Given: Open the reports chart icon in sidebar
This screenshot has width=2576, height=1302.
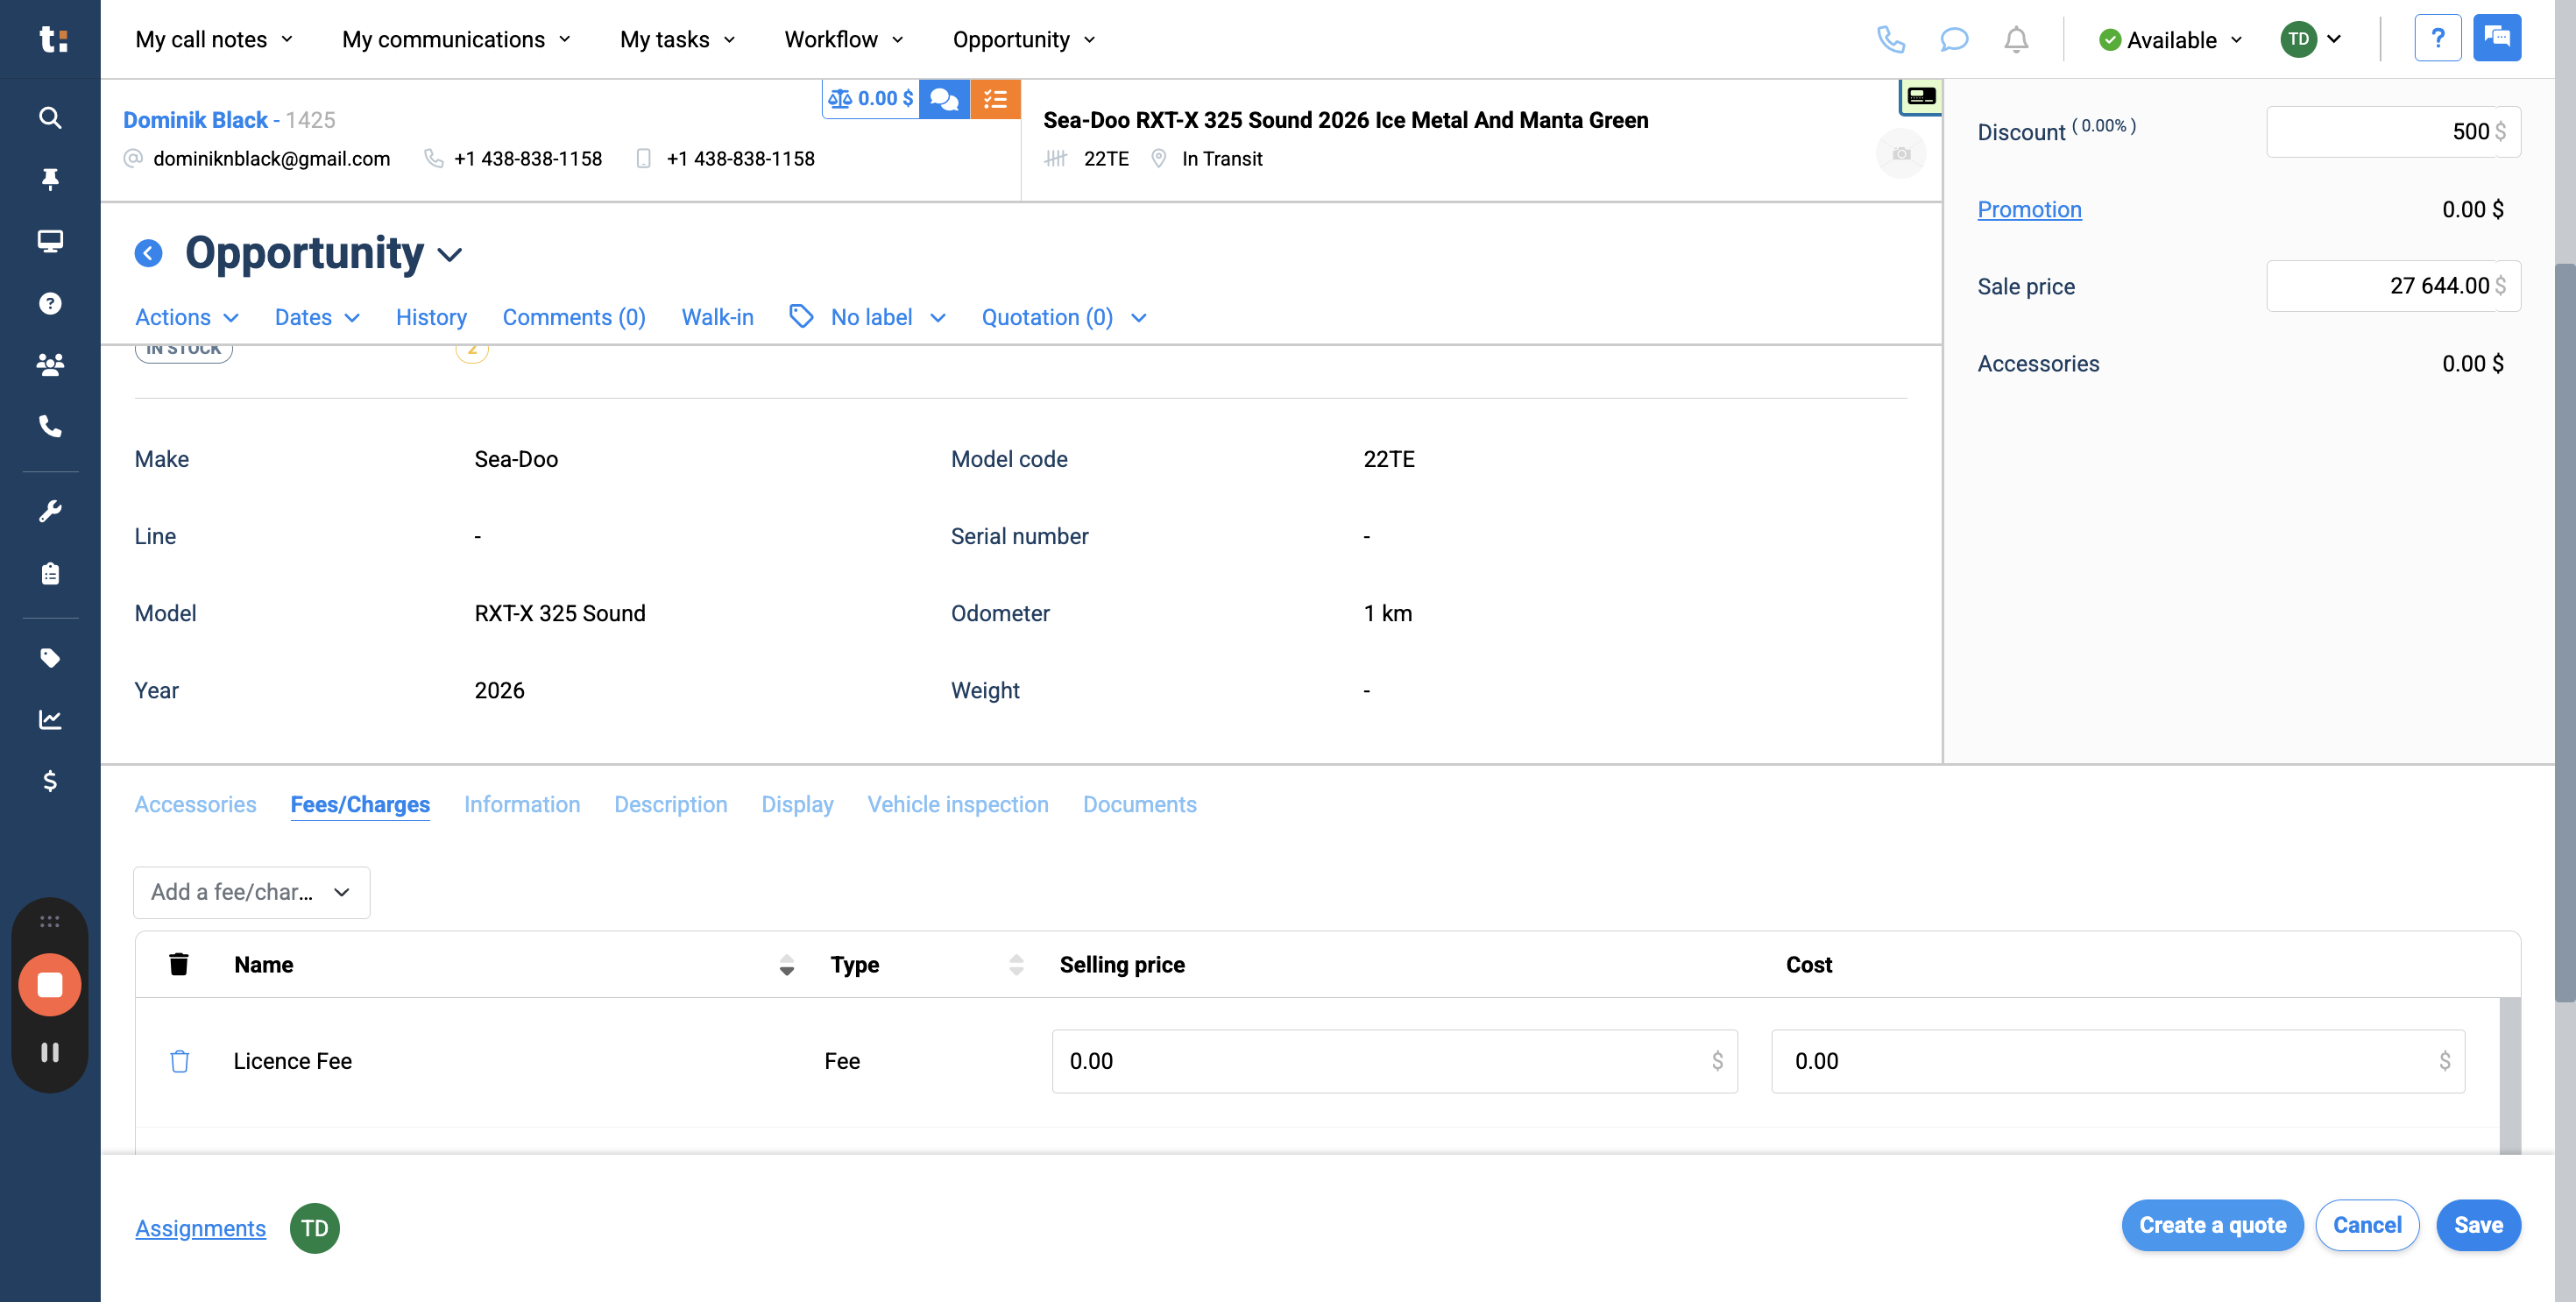Looking at the screenshot, I should click(50, 719).
